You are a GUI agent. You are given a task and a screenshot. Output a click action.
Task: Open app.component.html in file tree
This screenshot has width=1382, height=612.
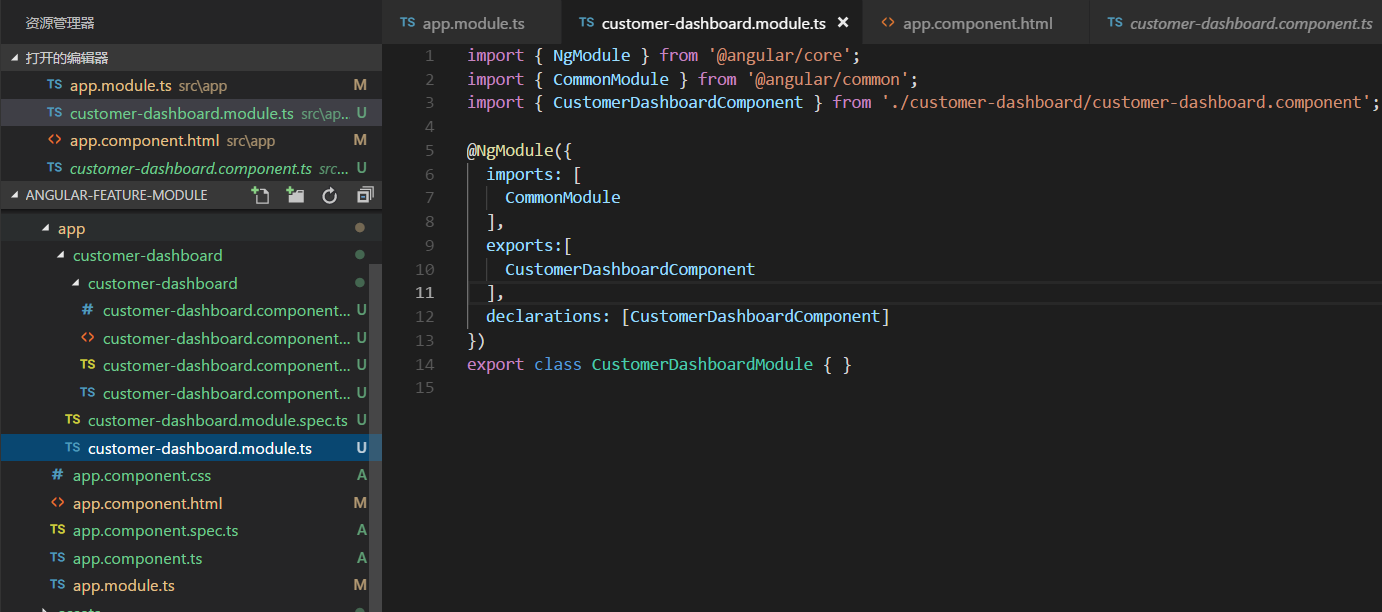point(184,503)
